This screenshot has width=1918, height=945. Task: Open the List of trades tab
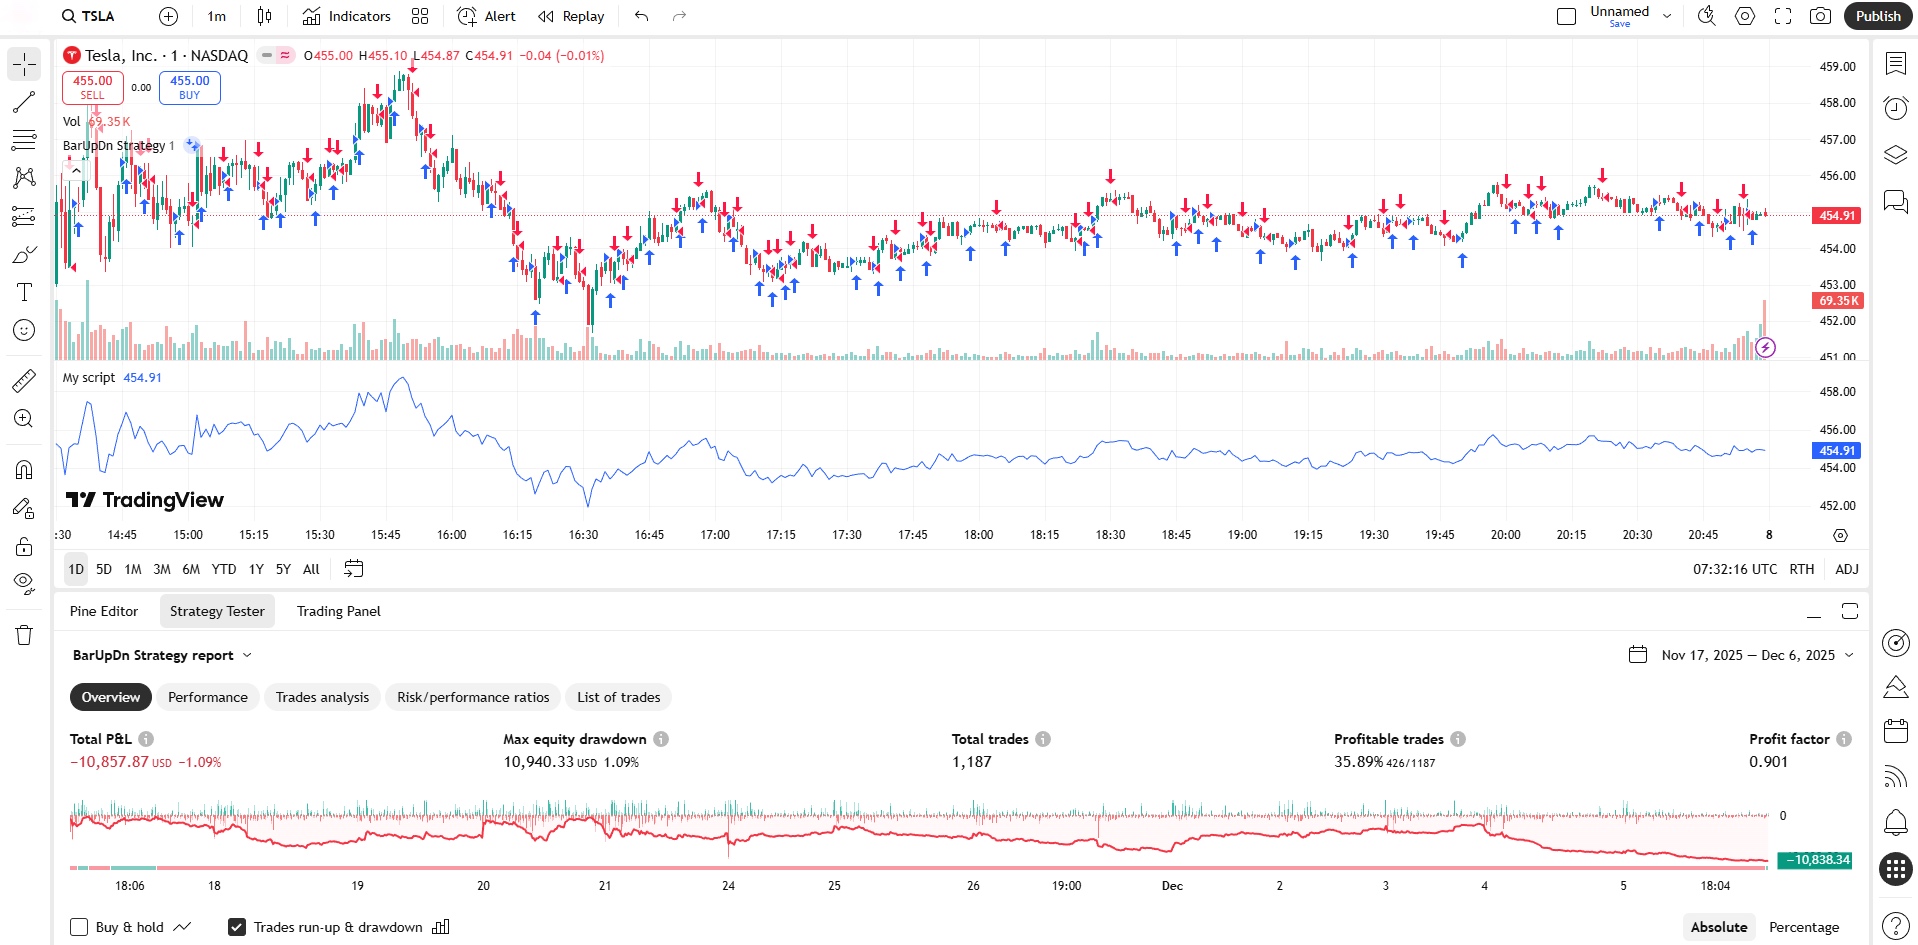click(x=618, y=697)
